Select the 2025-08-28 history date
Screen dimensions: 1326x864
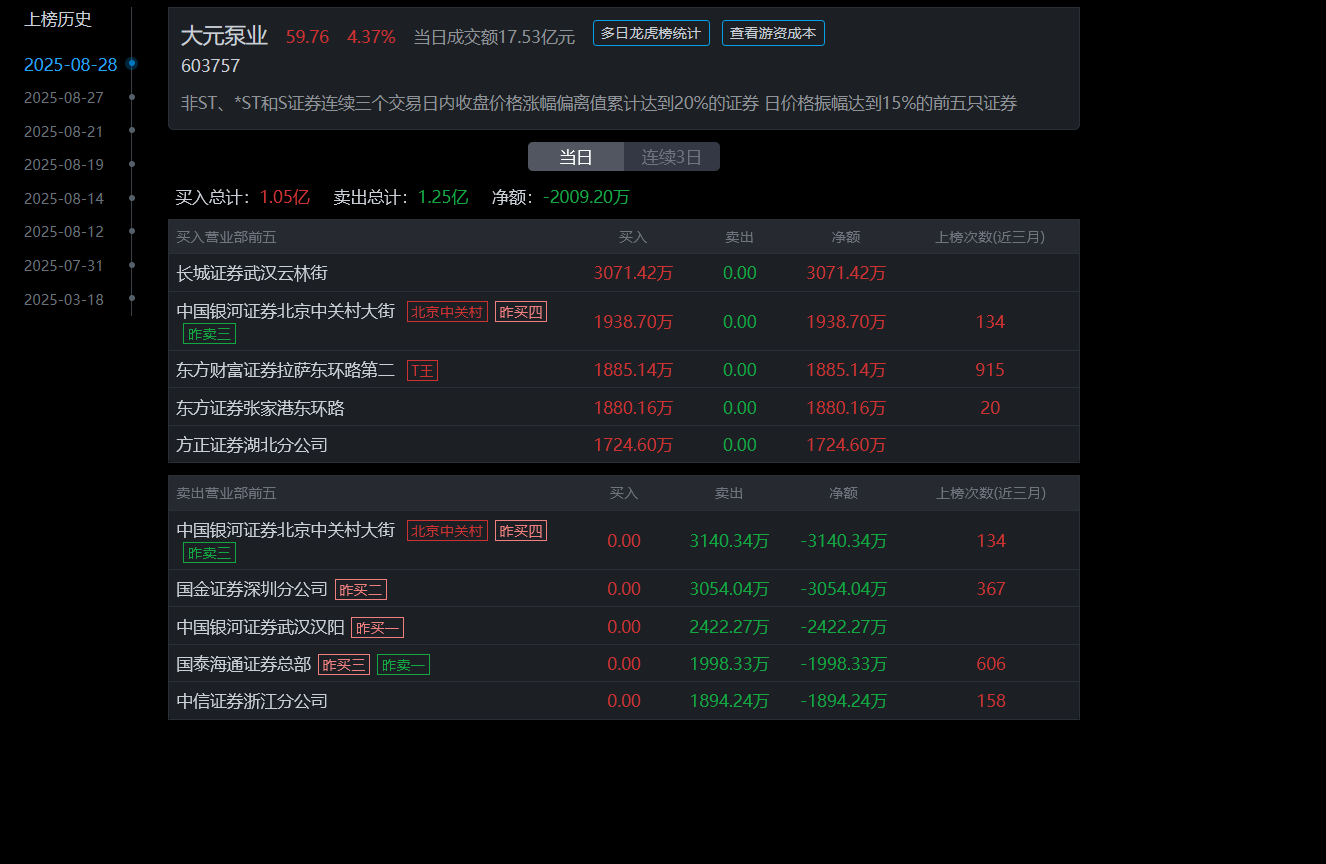[x=70, y=65]
